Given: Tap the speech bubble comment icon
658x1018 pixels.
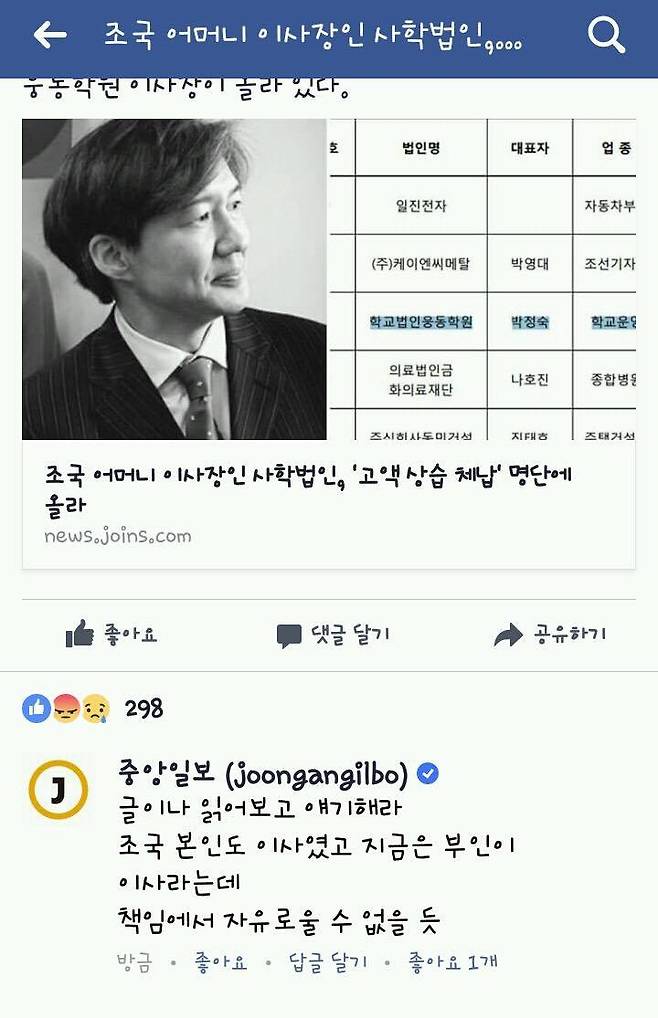Looking at the screenshot, I should 289,636.
